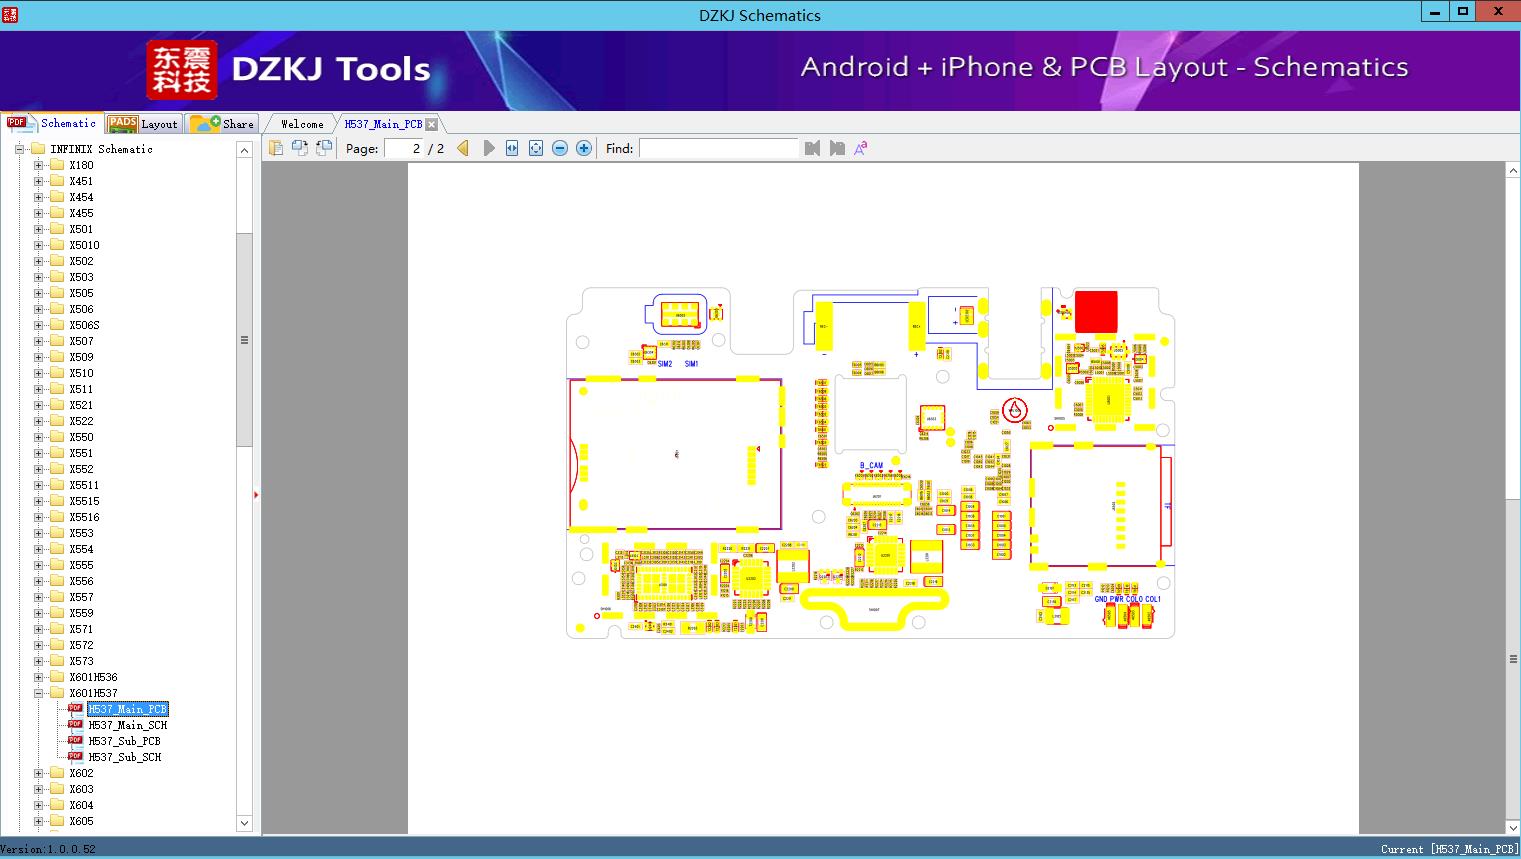
Task: Click the X451 folder icon
Action: pos(57,181)
